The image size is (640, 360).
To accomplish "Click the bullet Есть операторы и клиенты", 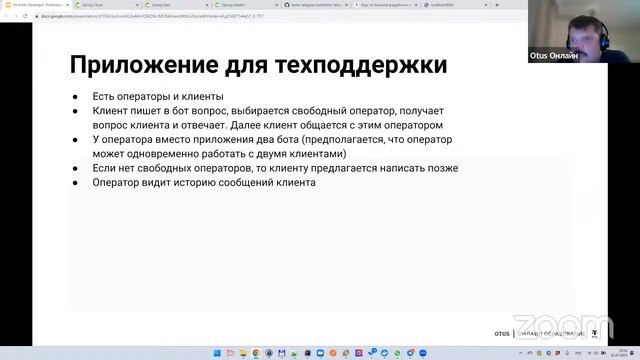I will coord(158,96).
